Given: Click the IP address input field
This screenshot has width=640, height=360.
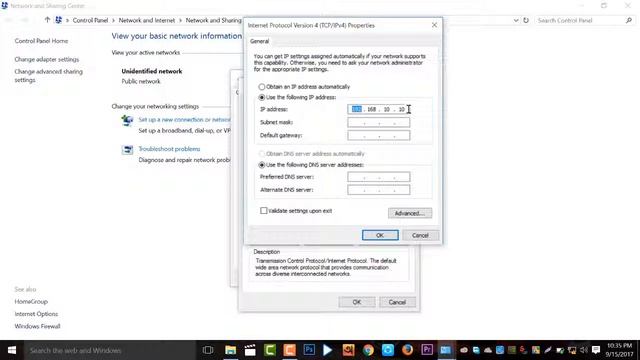Looking at the screenshot, I should click(379, 109).
